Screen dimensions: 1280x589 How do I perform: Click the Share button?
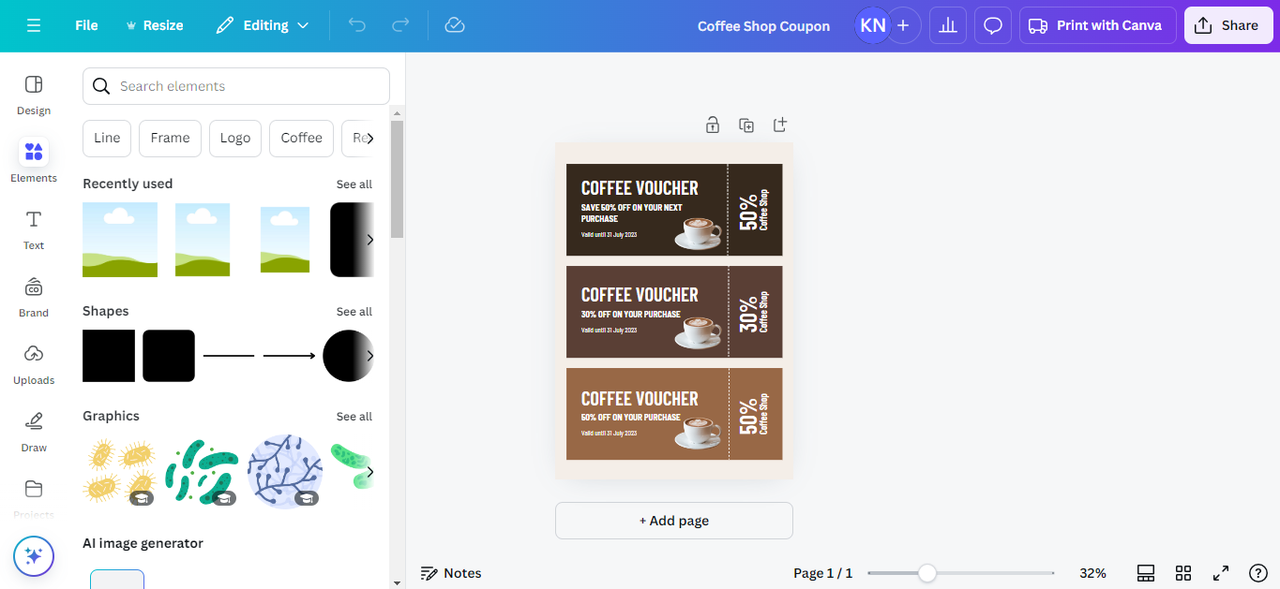point(1228,25)
